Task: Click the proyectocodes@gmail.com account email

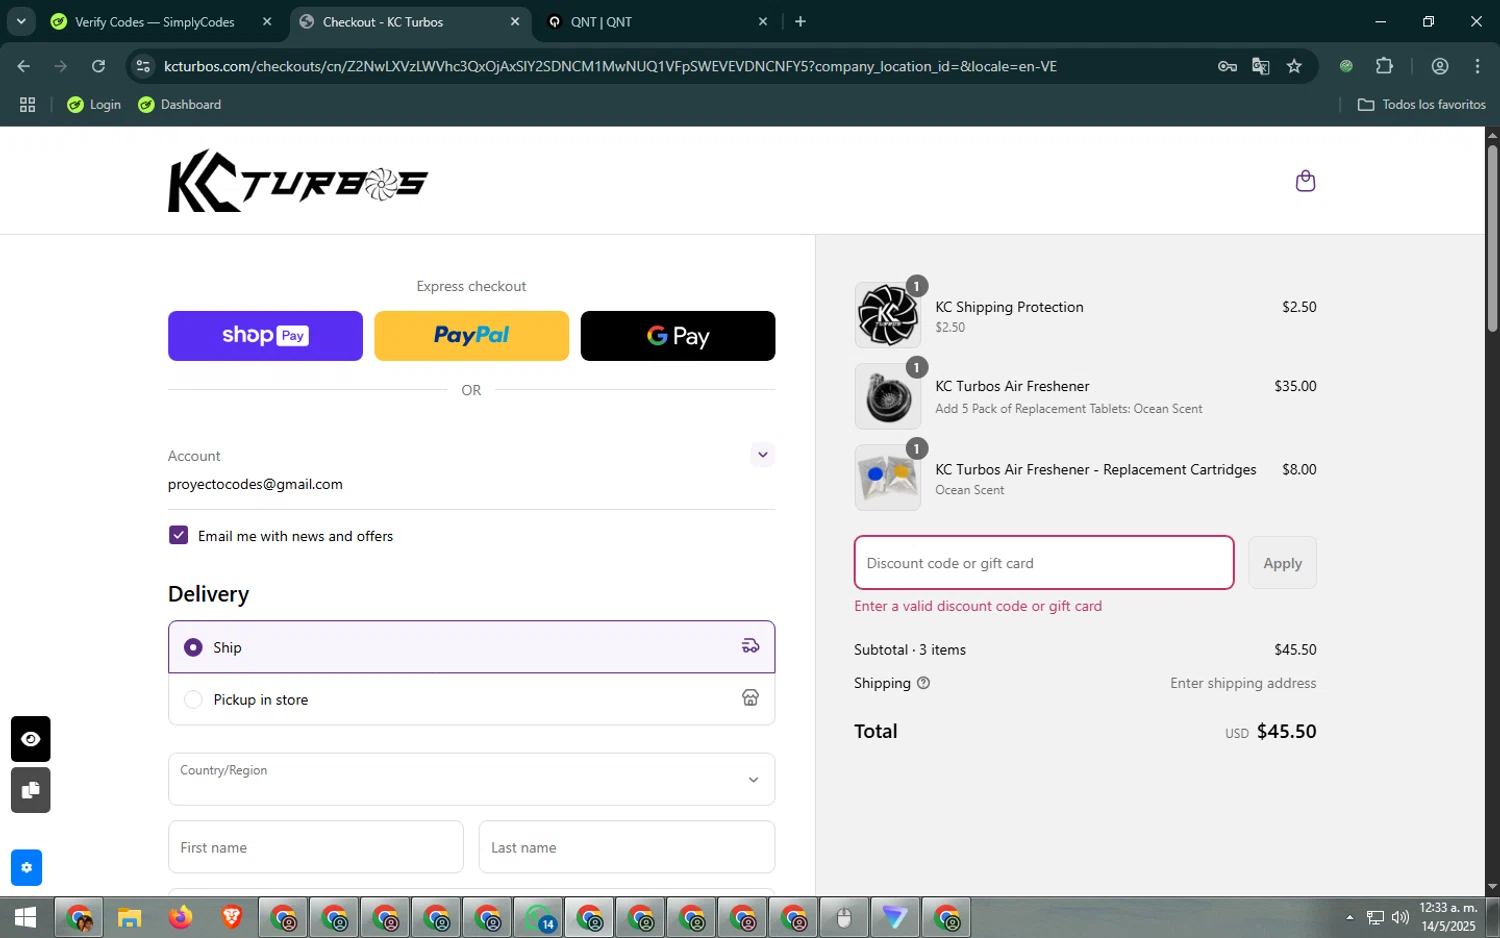Action: click(x=255, y=484)
